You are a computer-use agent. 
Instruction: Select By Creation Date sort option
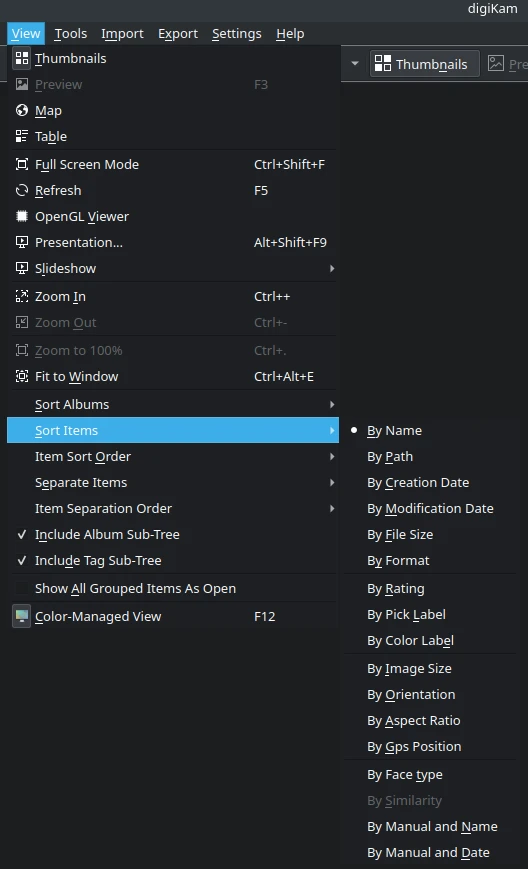point(418,483)
